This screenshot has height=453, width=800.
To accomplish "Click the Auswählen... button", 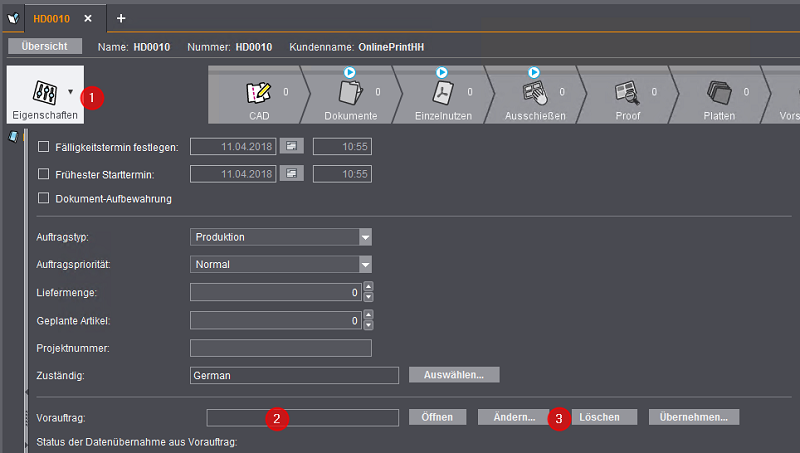I will coord(454,375).
